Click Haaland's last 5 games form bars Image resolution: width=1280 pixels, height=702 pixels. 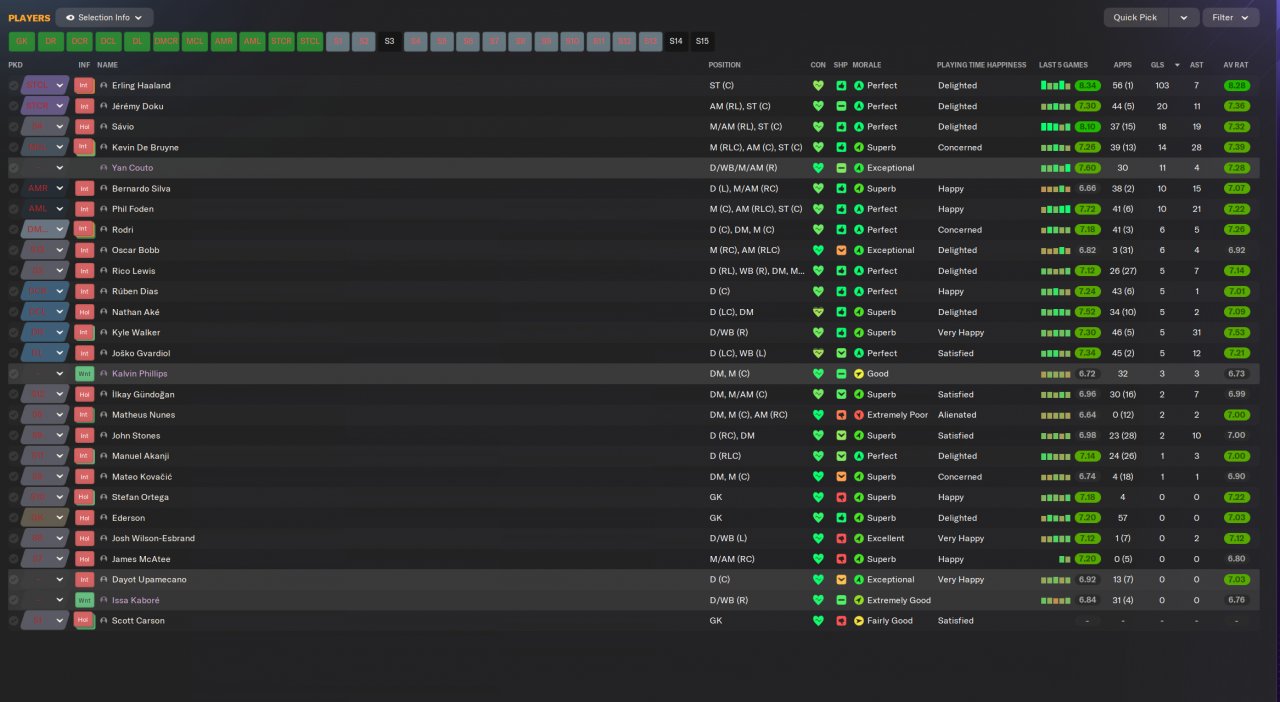pyautogui.click(x=1056, y=86)
